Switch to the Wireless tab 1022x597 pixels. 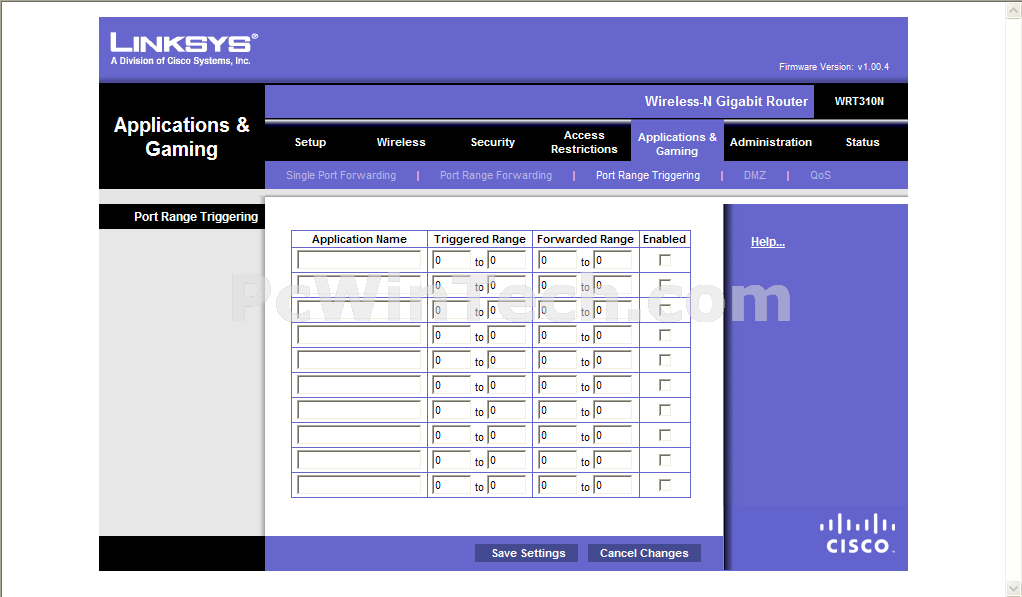click(x=401, y=142)
